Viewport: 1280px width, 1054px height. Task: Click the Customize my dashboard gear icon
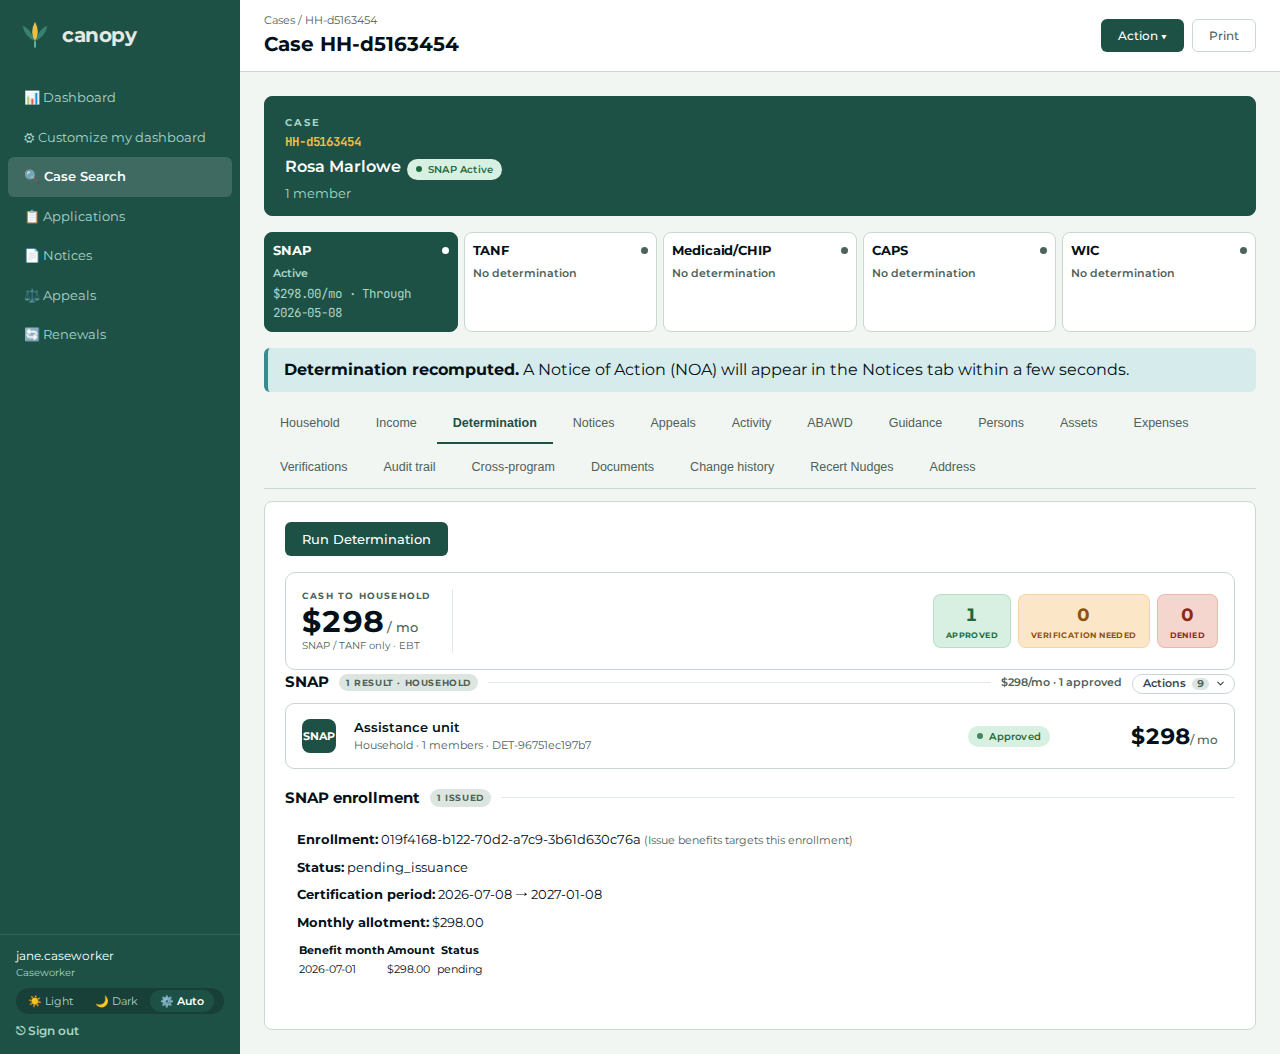29,138
